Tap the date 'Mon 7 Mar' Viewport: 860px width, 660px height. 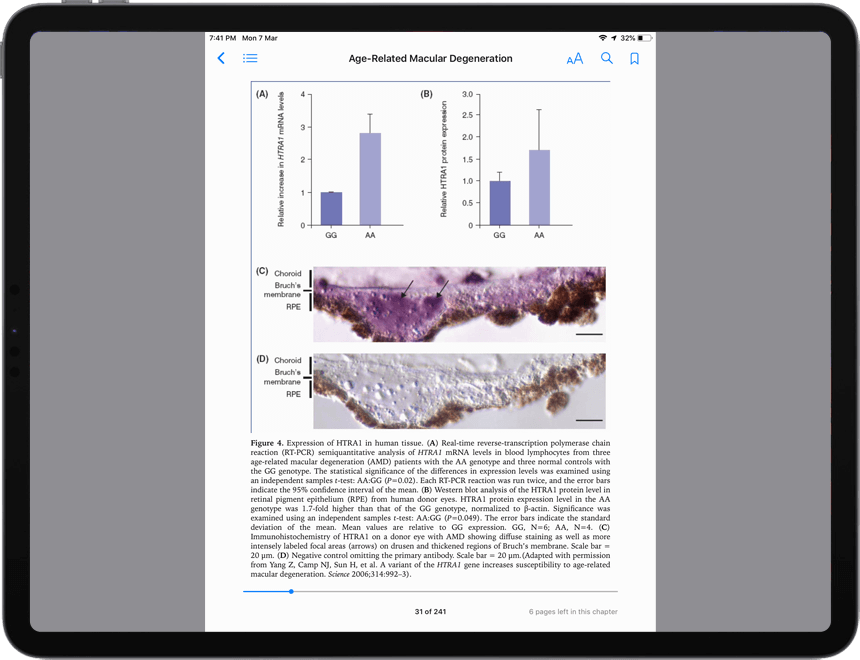click(x=260, y=38)
